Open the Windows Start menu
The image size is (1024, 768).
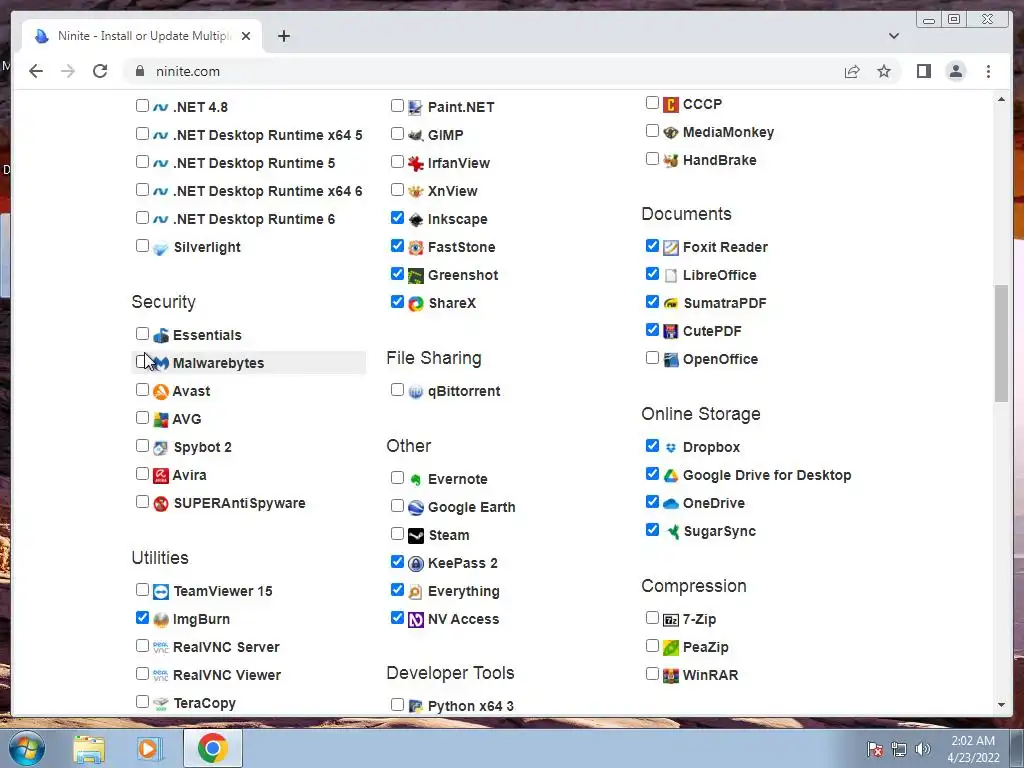(27, 748)
